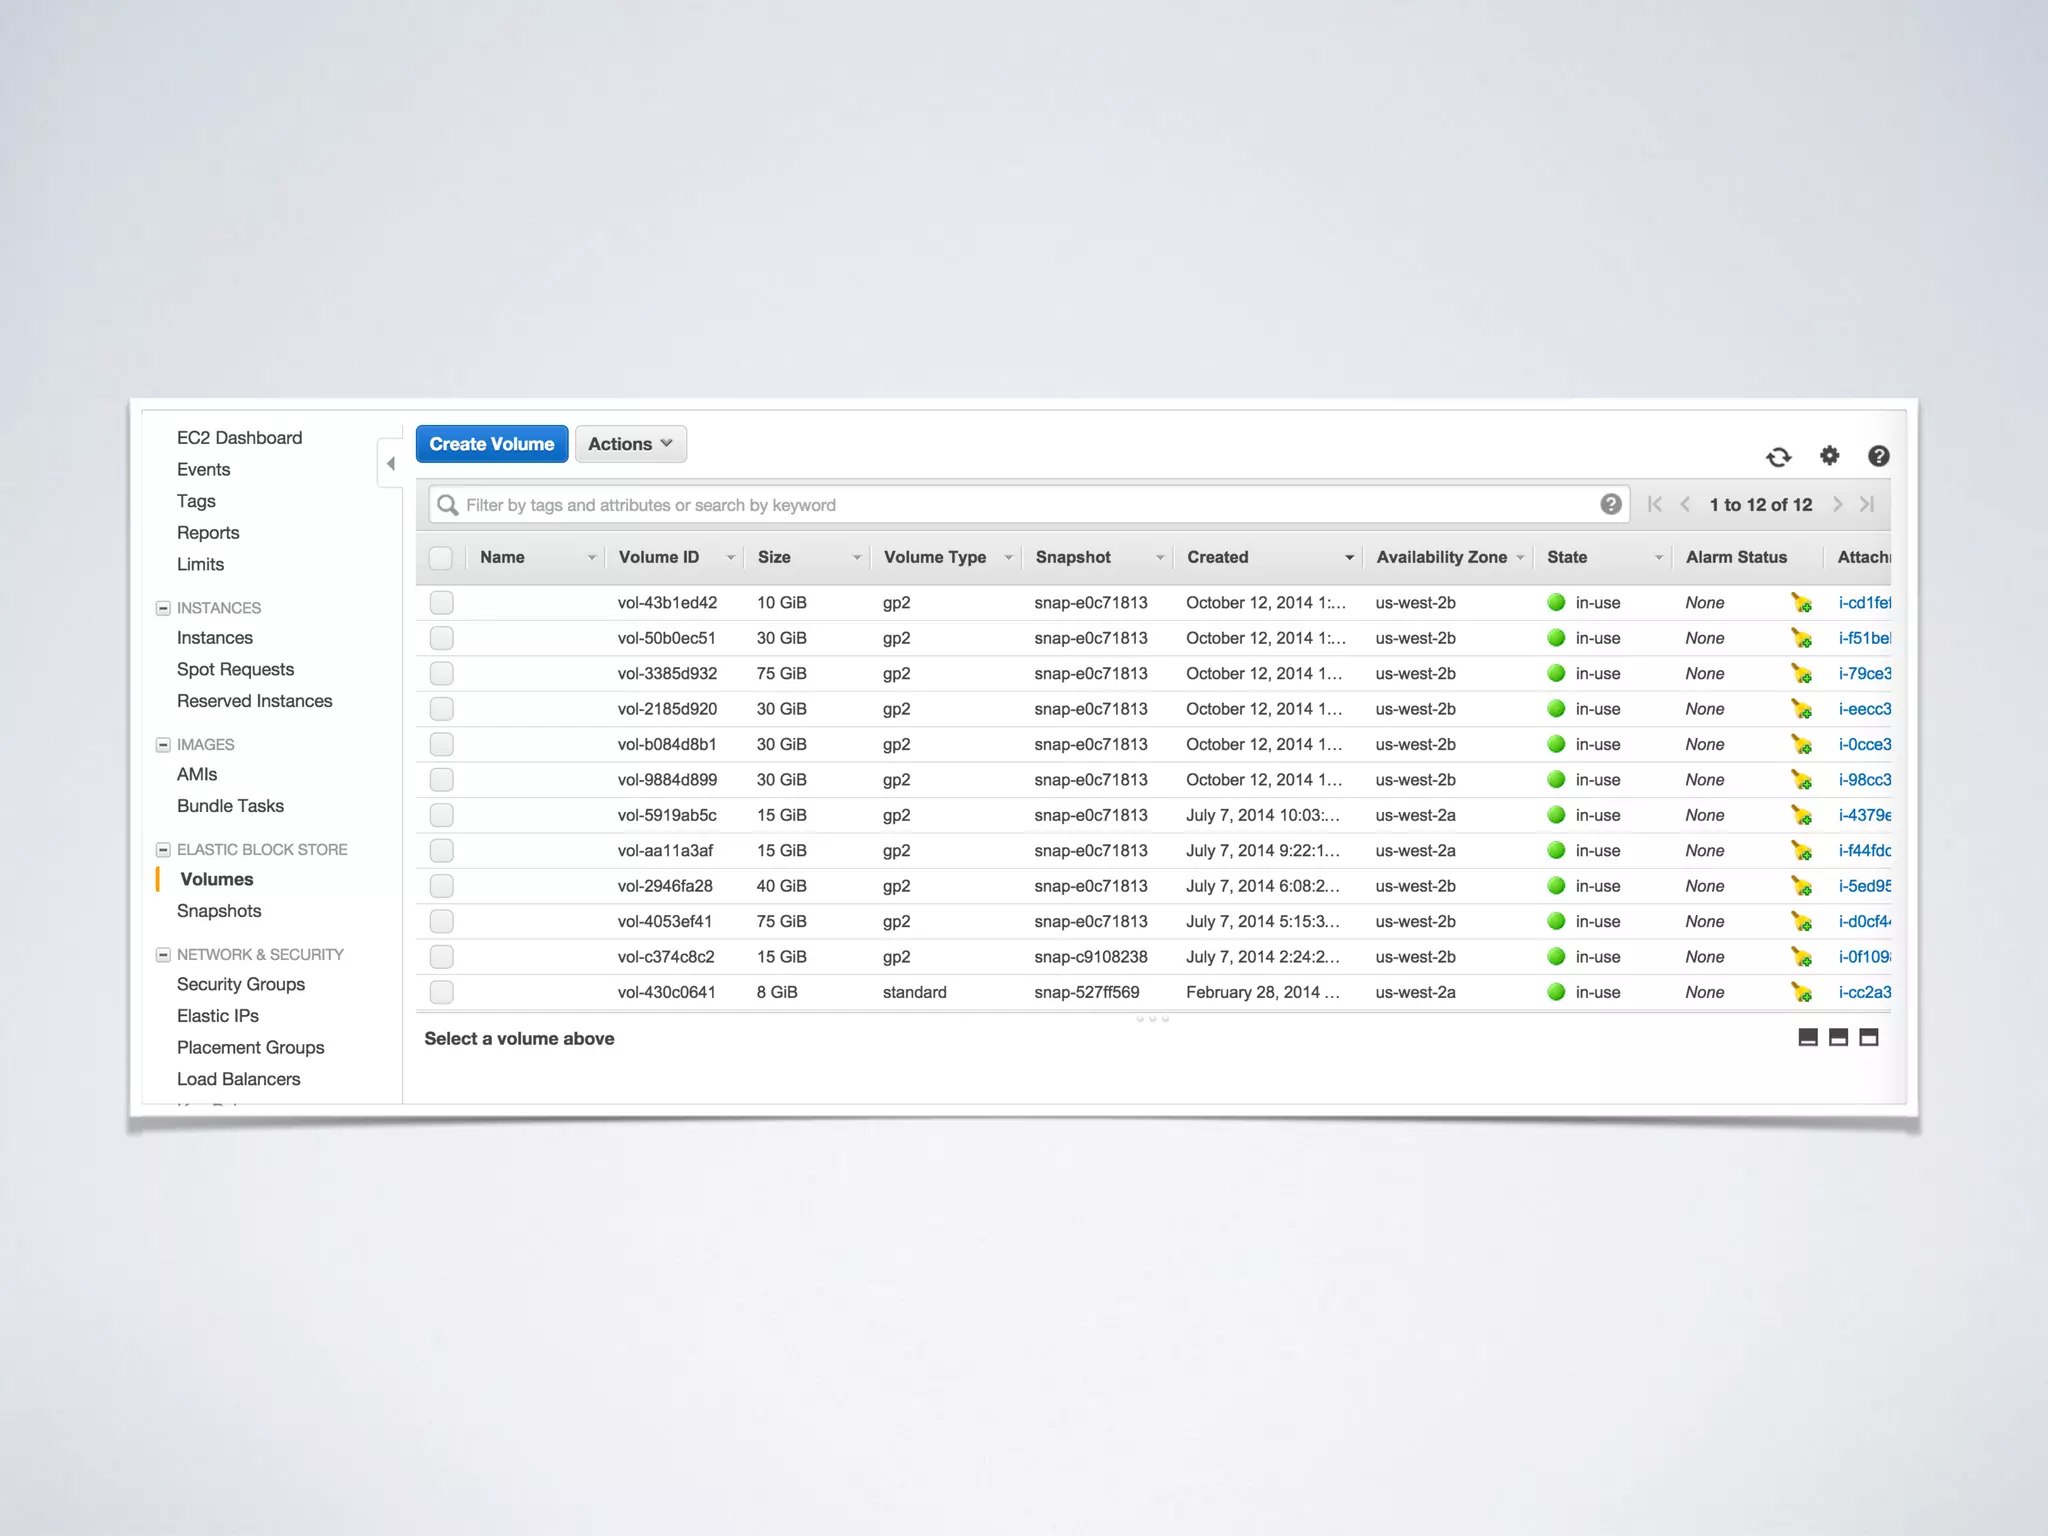Click alarm icon for vol-43b1ed42 row

pyautogui.click(x=1801, y=603)
